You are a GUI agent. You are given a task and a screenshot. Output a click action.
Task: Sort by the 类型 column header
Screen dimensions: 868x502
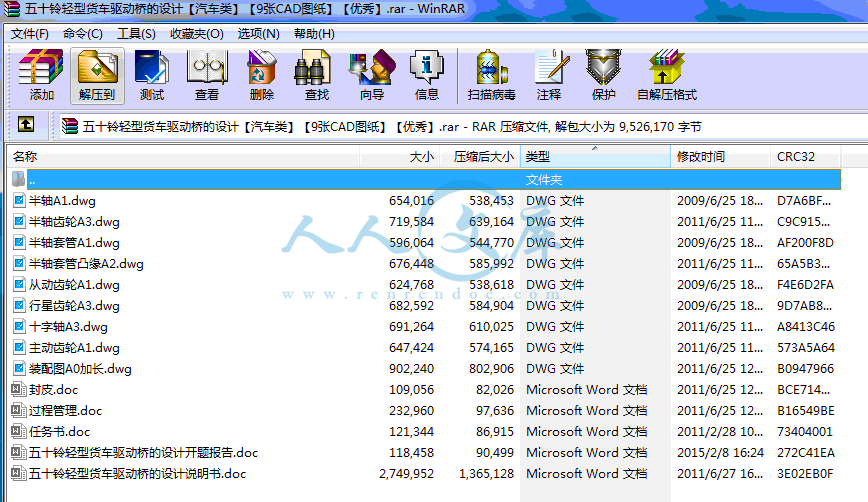595,157
